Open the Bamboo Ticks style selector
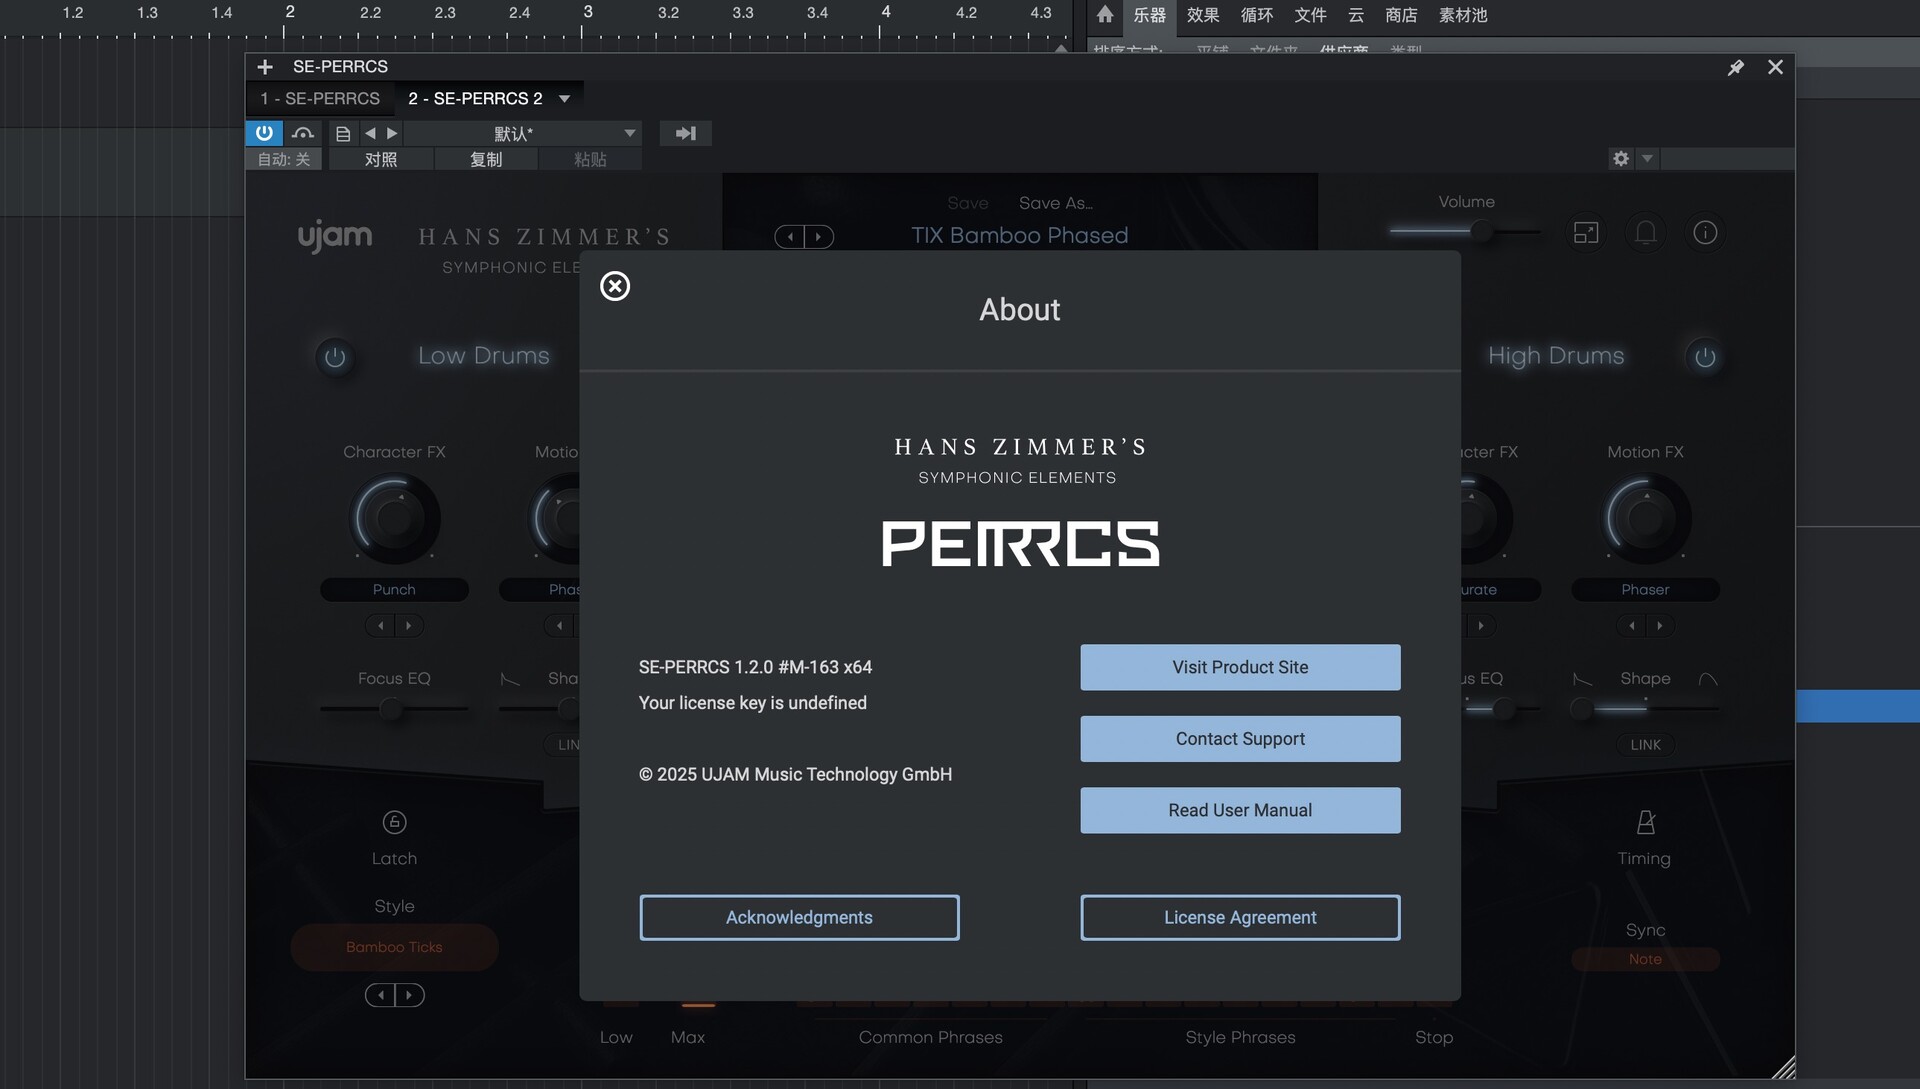Screen dimensions: 1920x1089 (394, 947)
